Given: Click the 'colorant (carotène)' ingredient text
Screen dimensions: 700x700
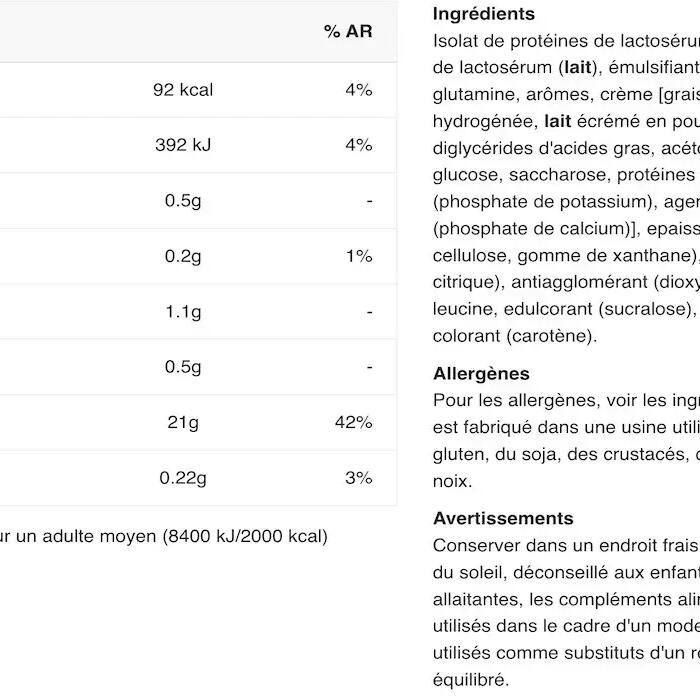Looking at the screenshot, I should pos(514,336).
